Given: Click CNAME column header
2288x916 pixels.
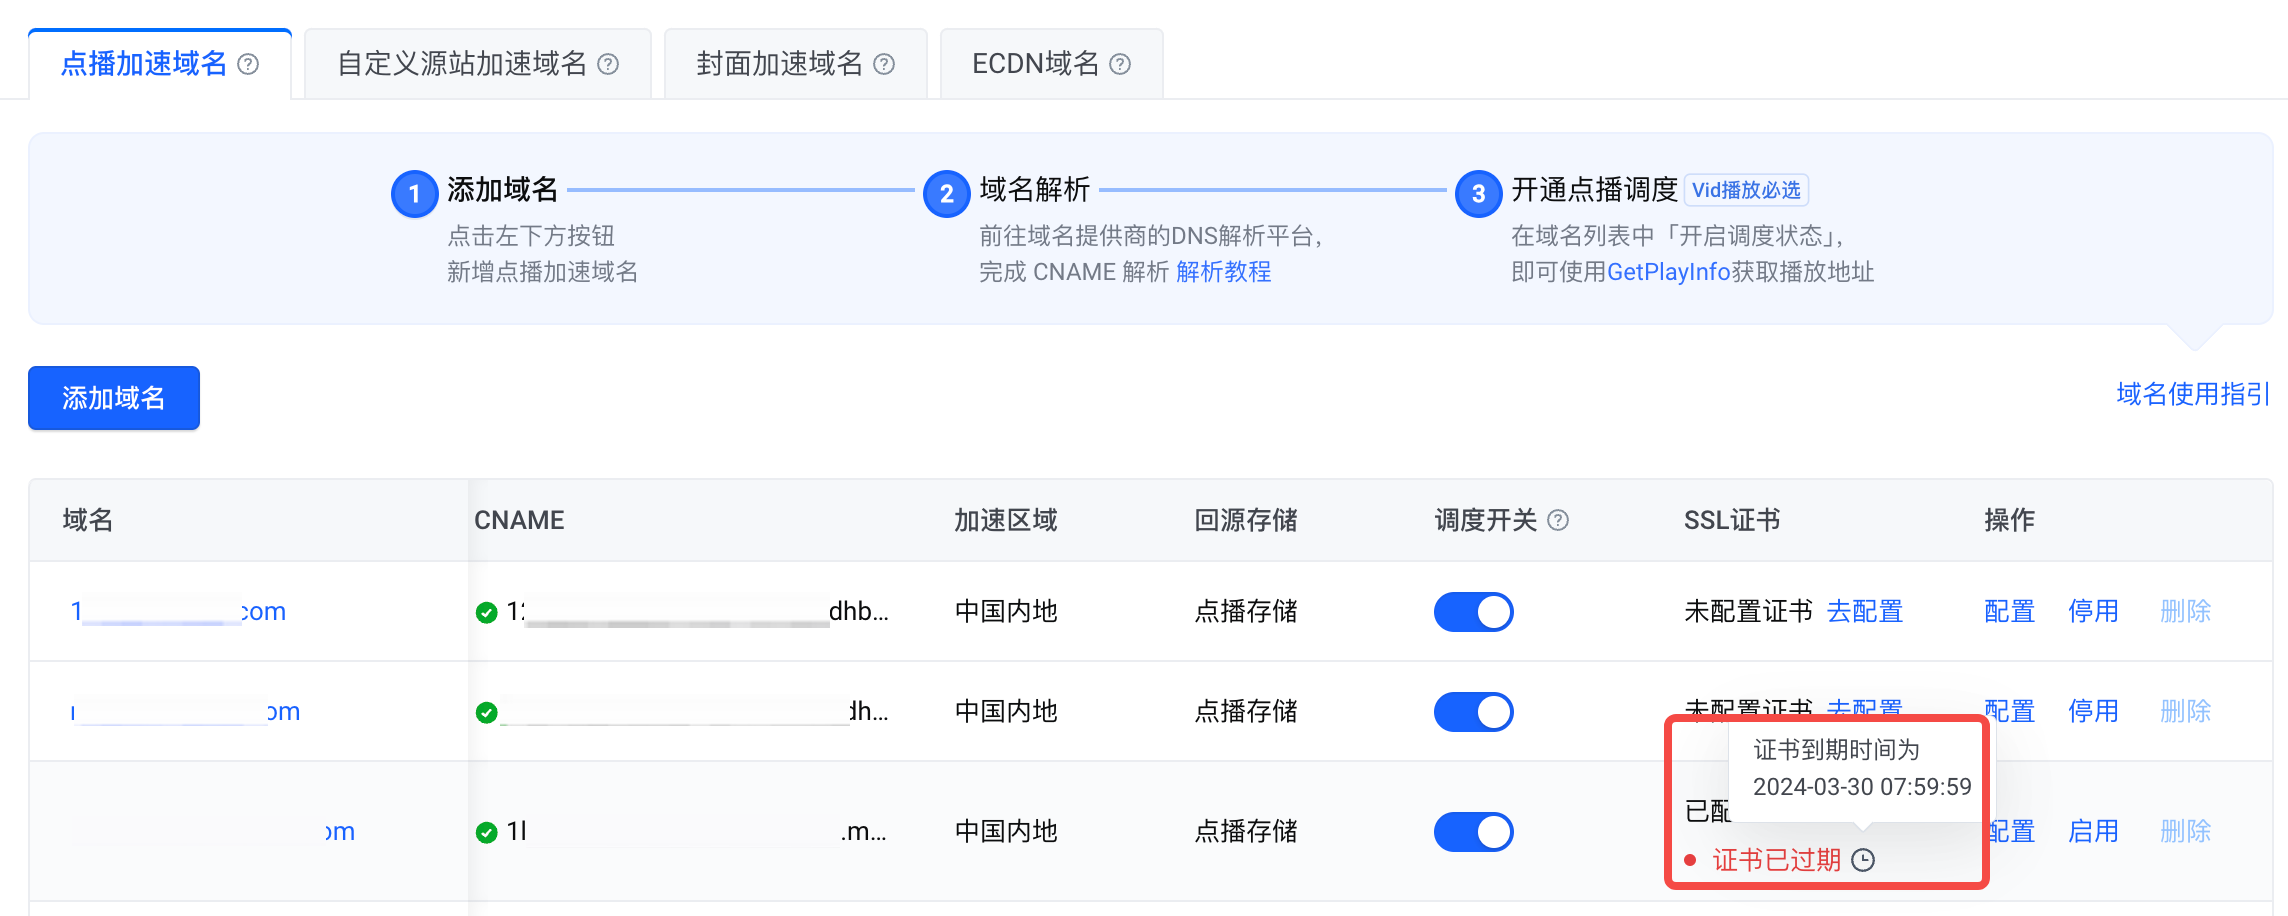Looking at the screenshot, I should tap(519, 520).
